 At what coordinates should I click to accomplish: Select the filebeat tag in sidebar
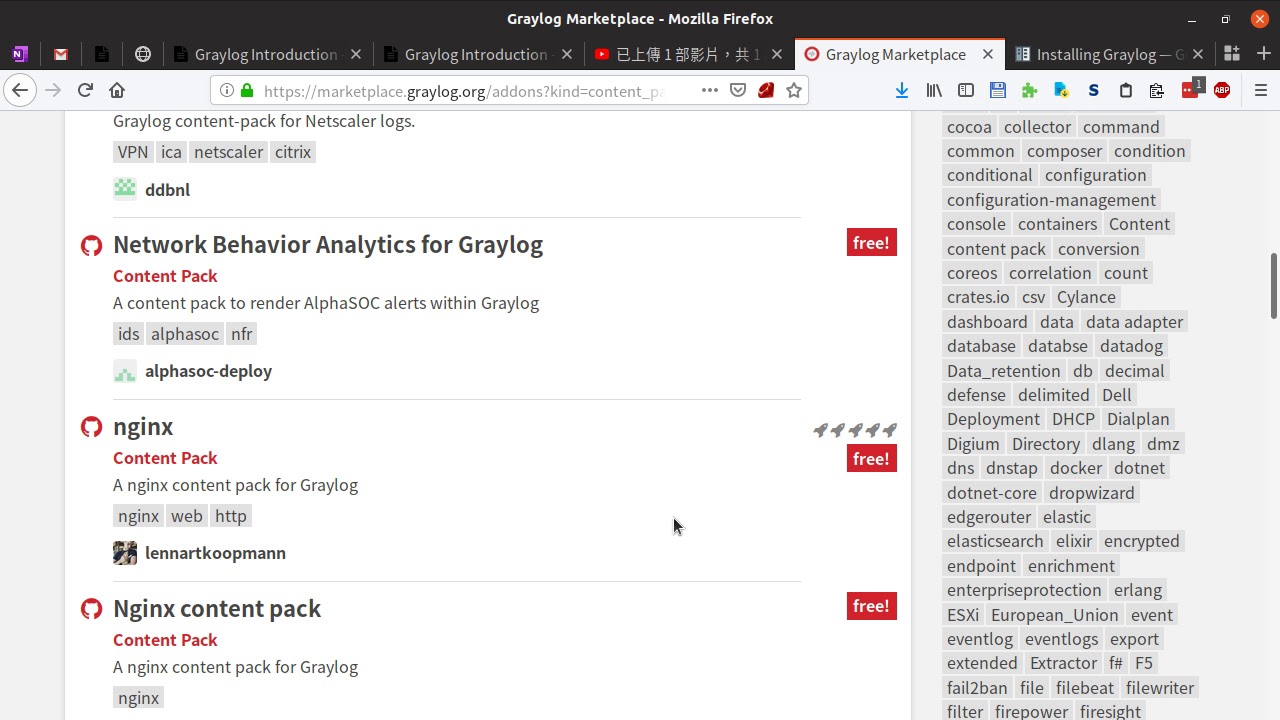pyautogui.click(x=1085, y=688)
